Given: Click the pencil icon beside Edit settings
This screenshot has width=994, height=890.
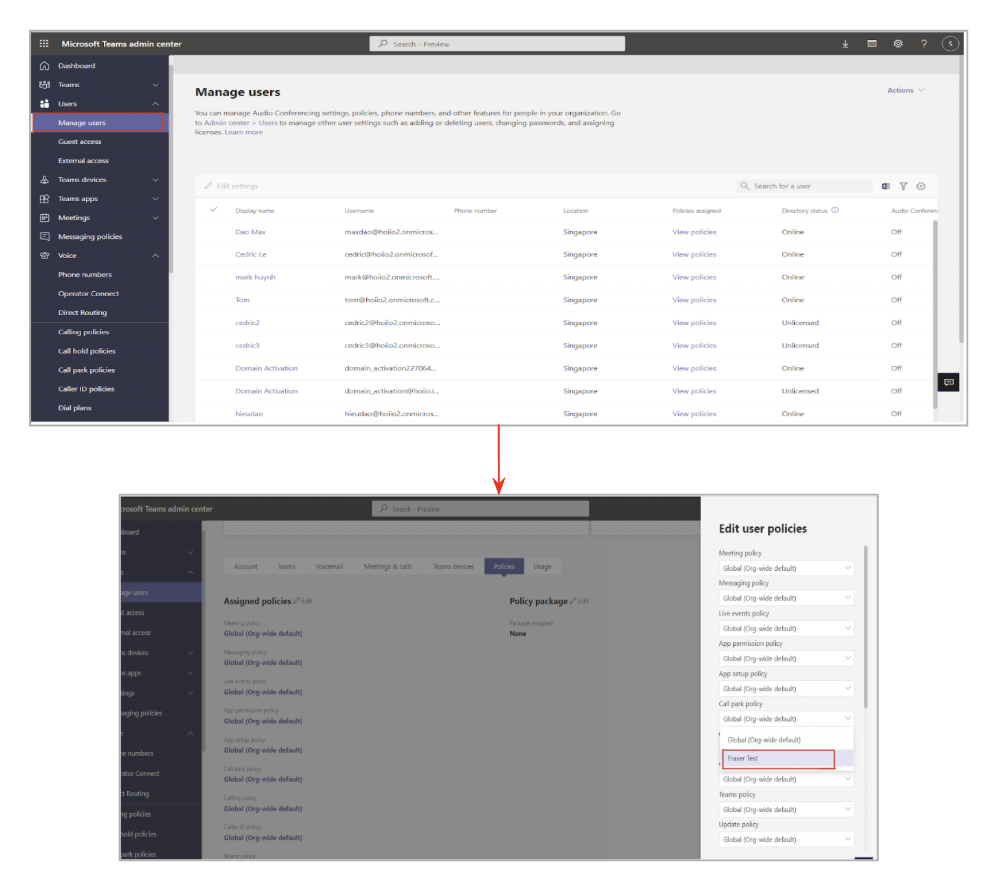Looking at the screenshot, I should tap(208, 186).
